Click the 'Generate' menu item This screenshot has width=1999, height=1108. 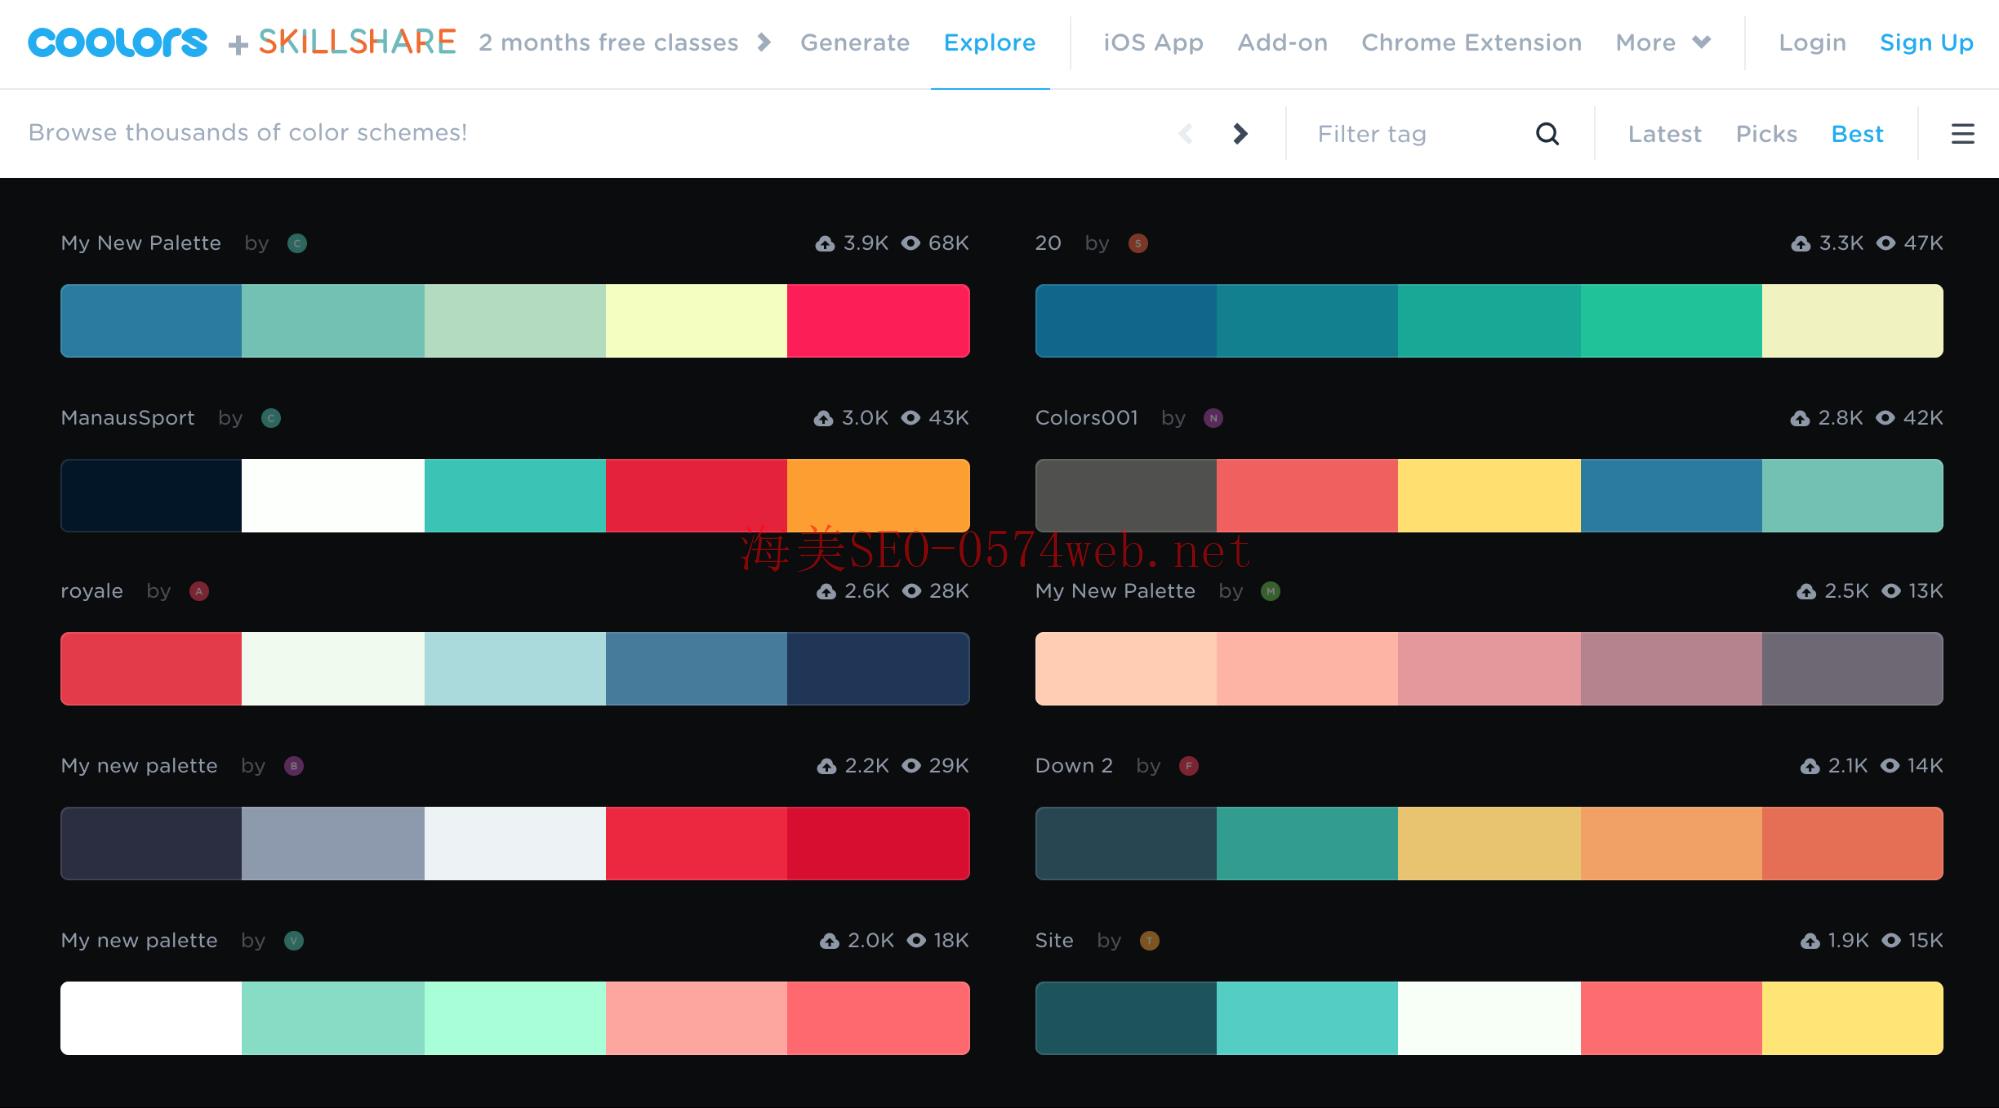tap(856, 42)
